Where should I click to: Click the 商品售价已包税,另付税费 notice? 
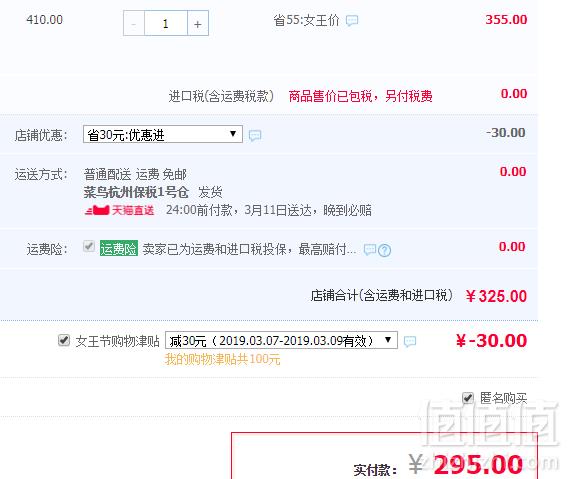(x=360, y=96)
